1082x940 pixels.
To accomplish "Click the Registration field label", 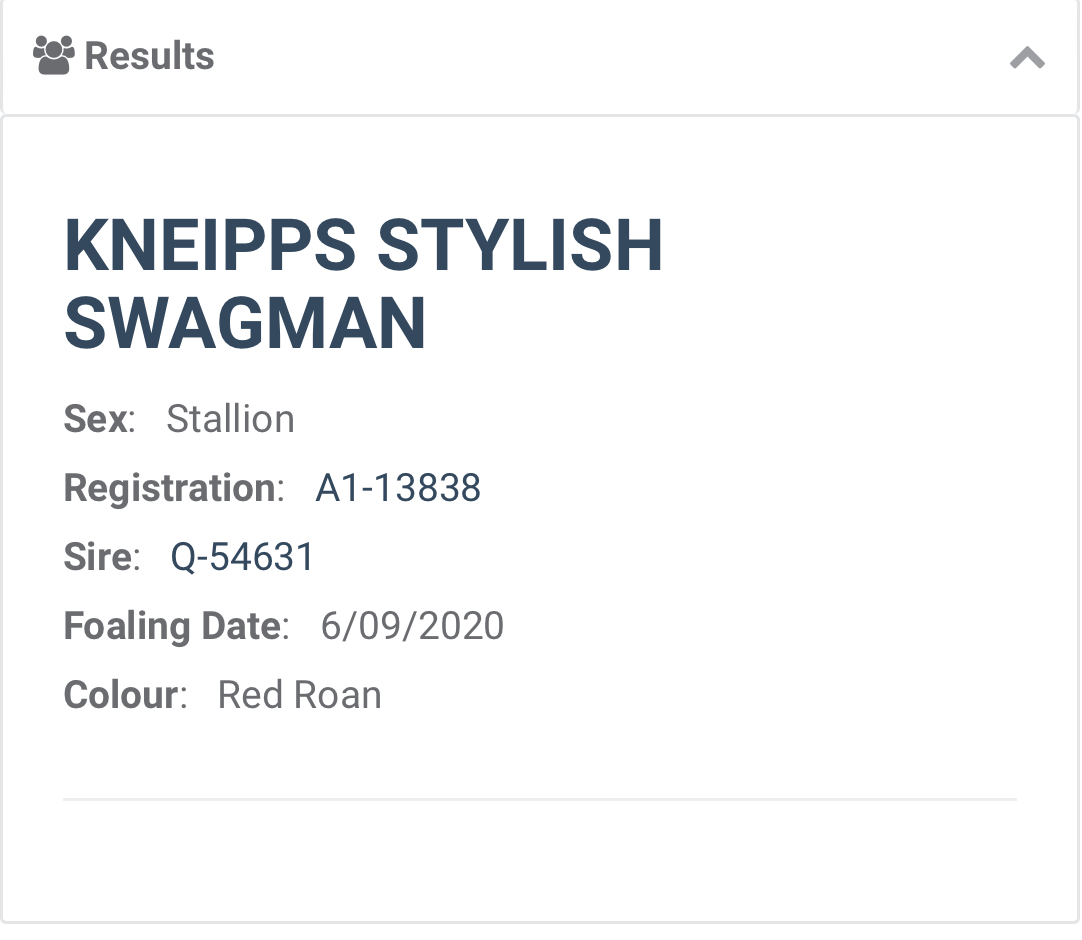I will 171,488.
